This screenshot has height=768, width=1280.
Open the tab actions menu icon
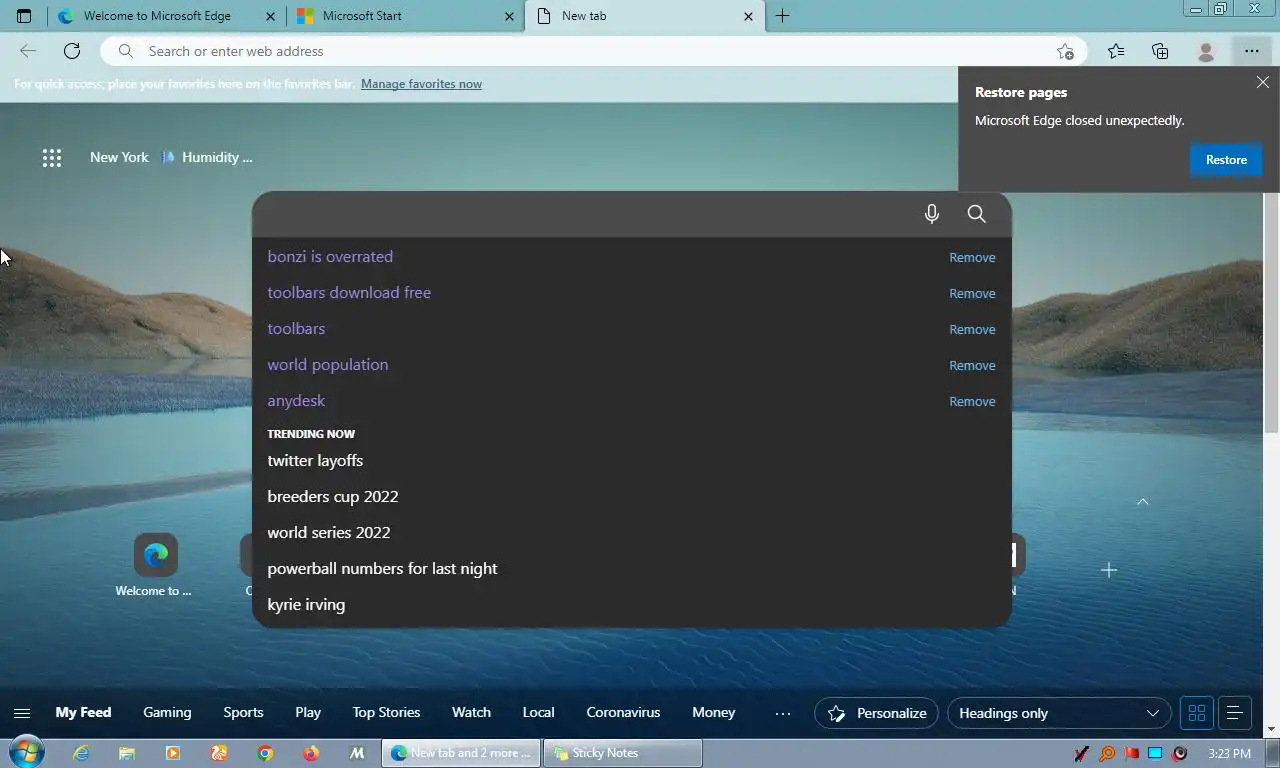pos(24,16)
